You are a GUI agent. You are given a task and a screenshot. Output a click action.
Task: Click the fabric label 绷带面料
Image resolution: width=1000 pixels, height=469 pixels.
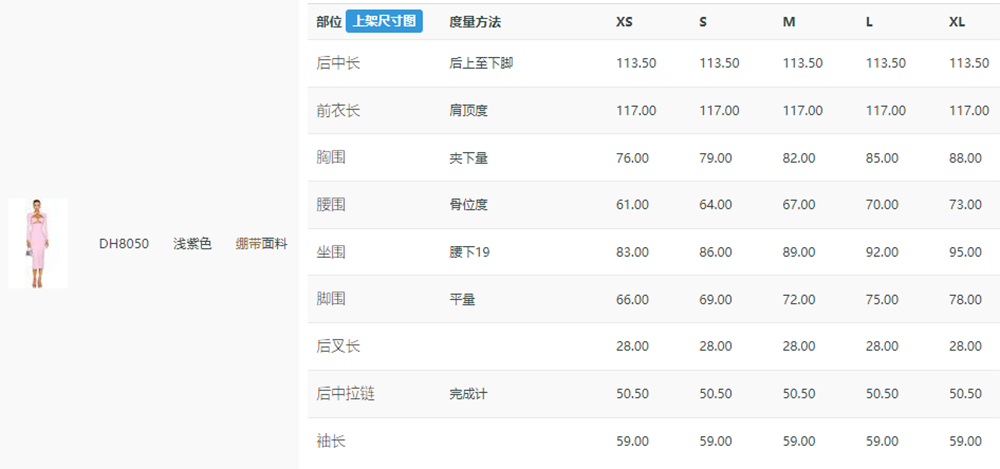point(261,244)
